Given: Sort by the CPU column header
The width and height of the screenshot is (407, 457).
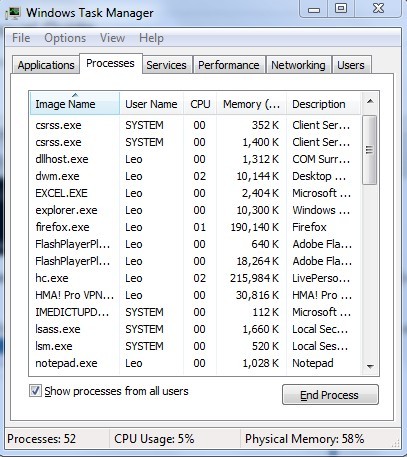Looking at the screenshot, I should click(200, 104).
